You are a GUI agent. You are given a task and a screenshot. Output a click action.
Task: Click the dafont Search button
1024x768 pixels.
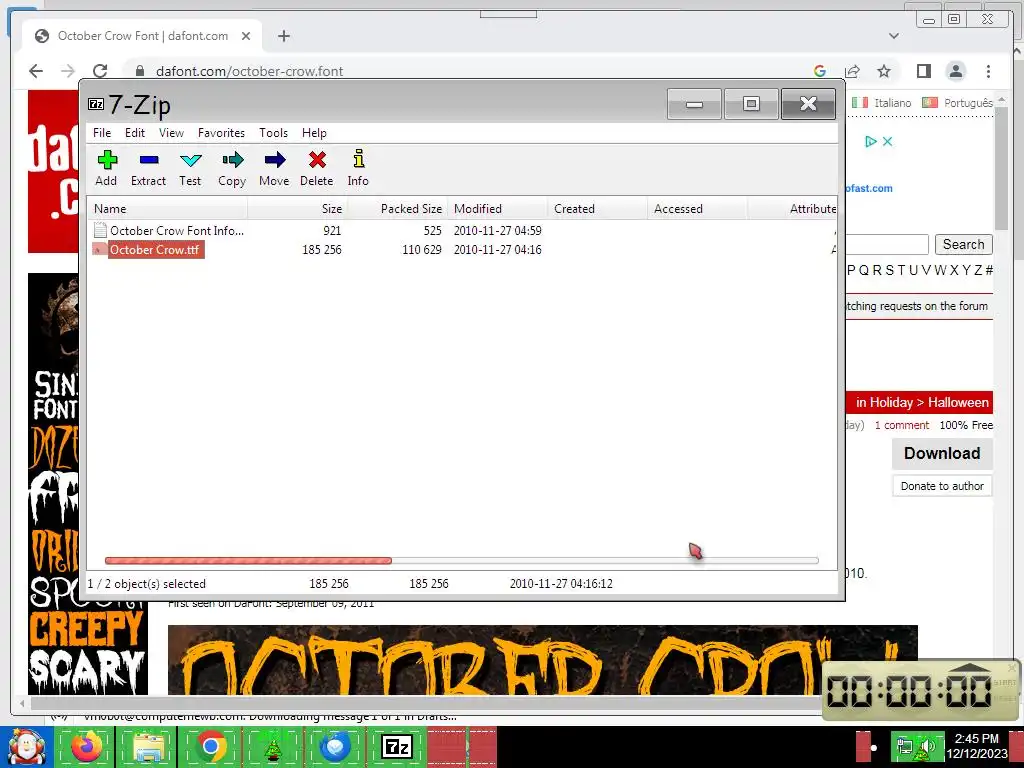click(963, 244)
